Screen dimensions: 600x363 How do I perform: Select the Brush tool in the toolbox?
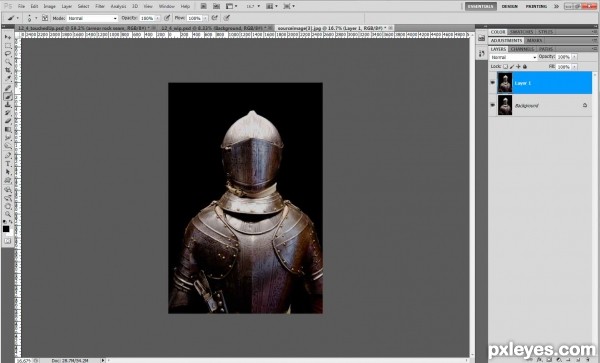coord(8,97)
